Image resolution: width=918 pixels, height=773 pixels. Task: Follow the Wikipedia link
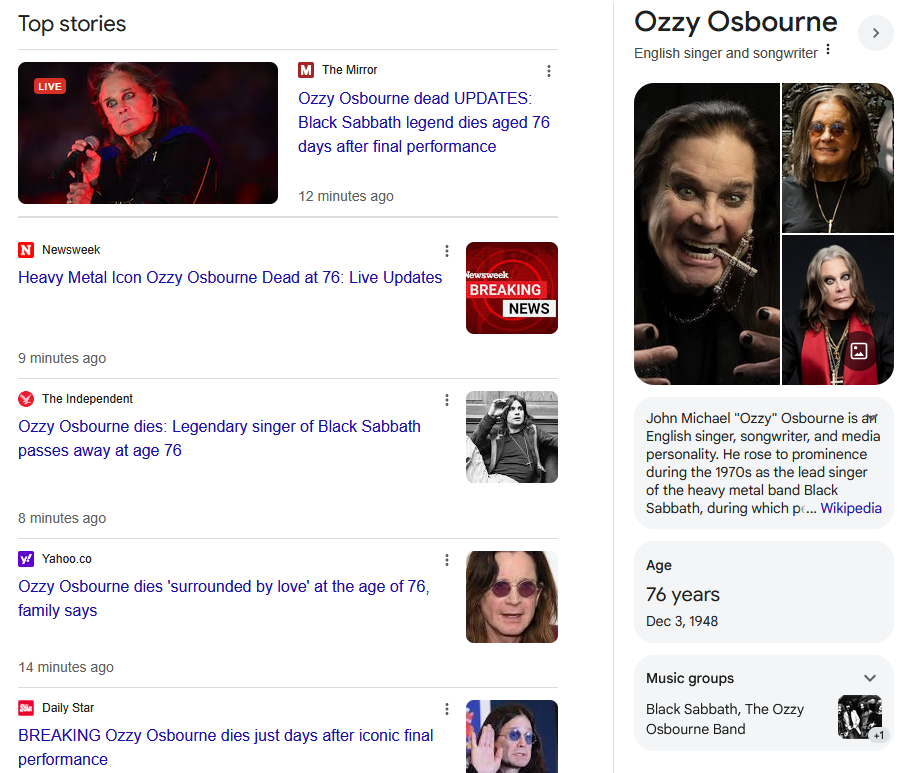point(851,508)
